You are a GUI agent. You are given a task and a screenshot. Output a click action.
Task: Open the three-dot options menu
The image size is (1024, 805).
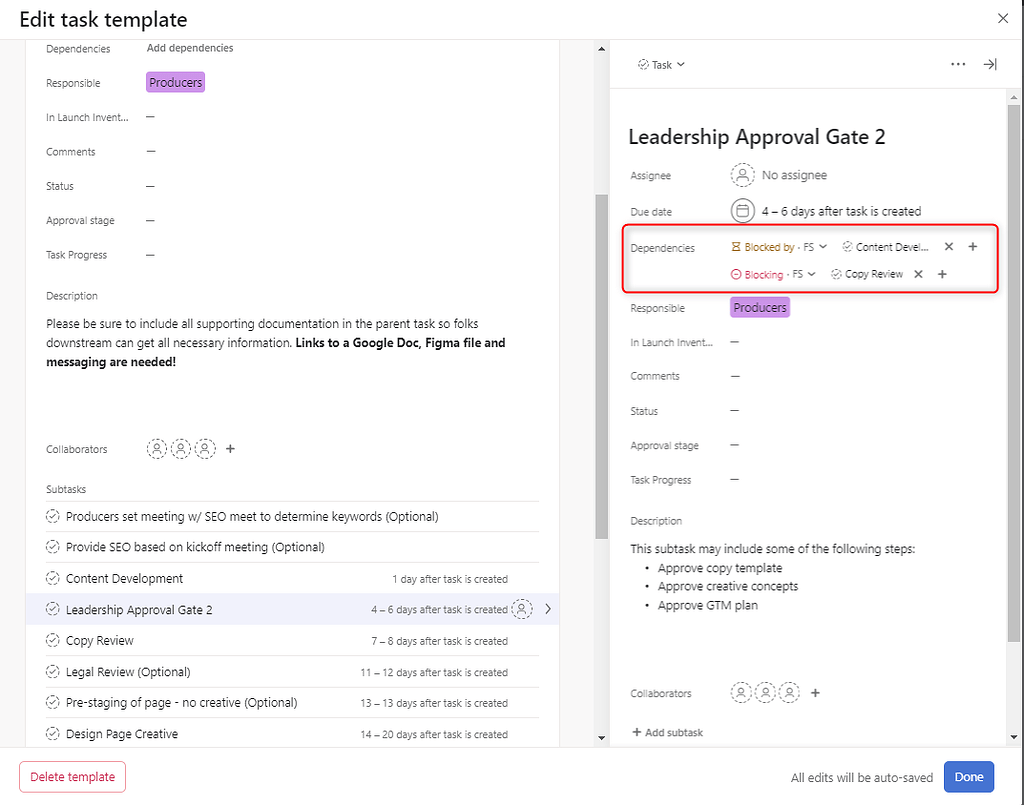(958, 64)
